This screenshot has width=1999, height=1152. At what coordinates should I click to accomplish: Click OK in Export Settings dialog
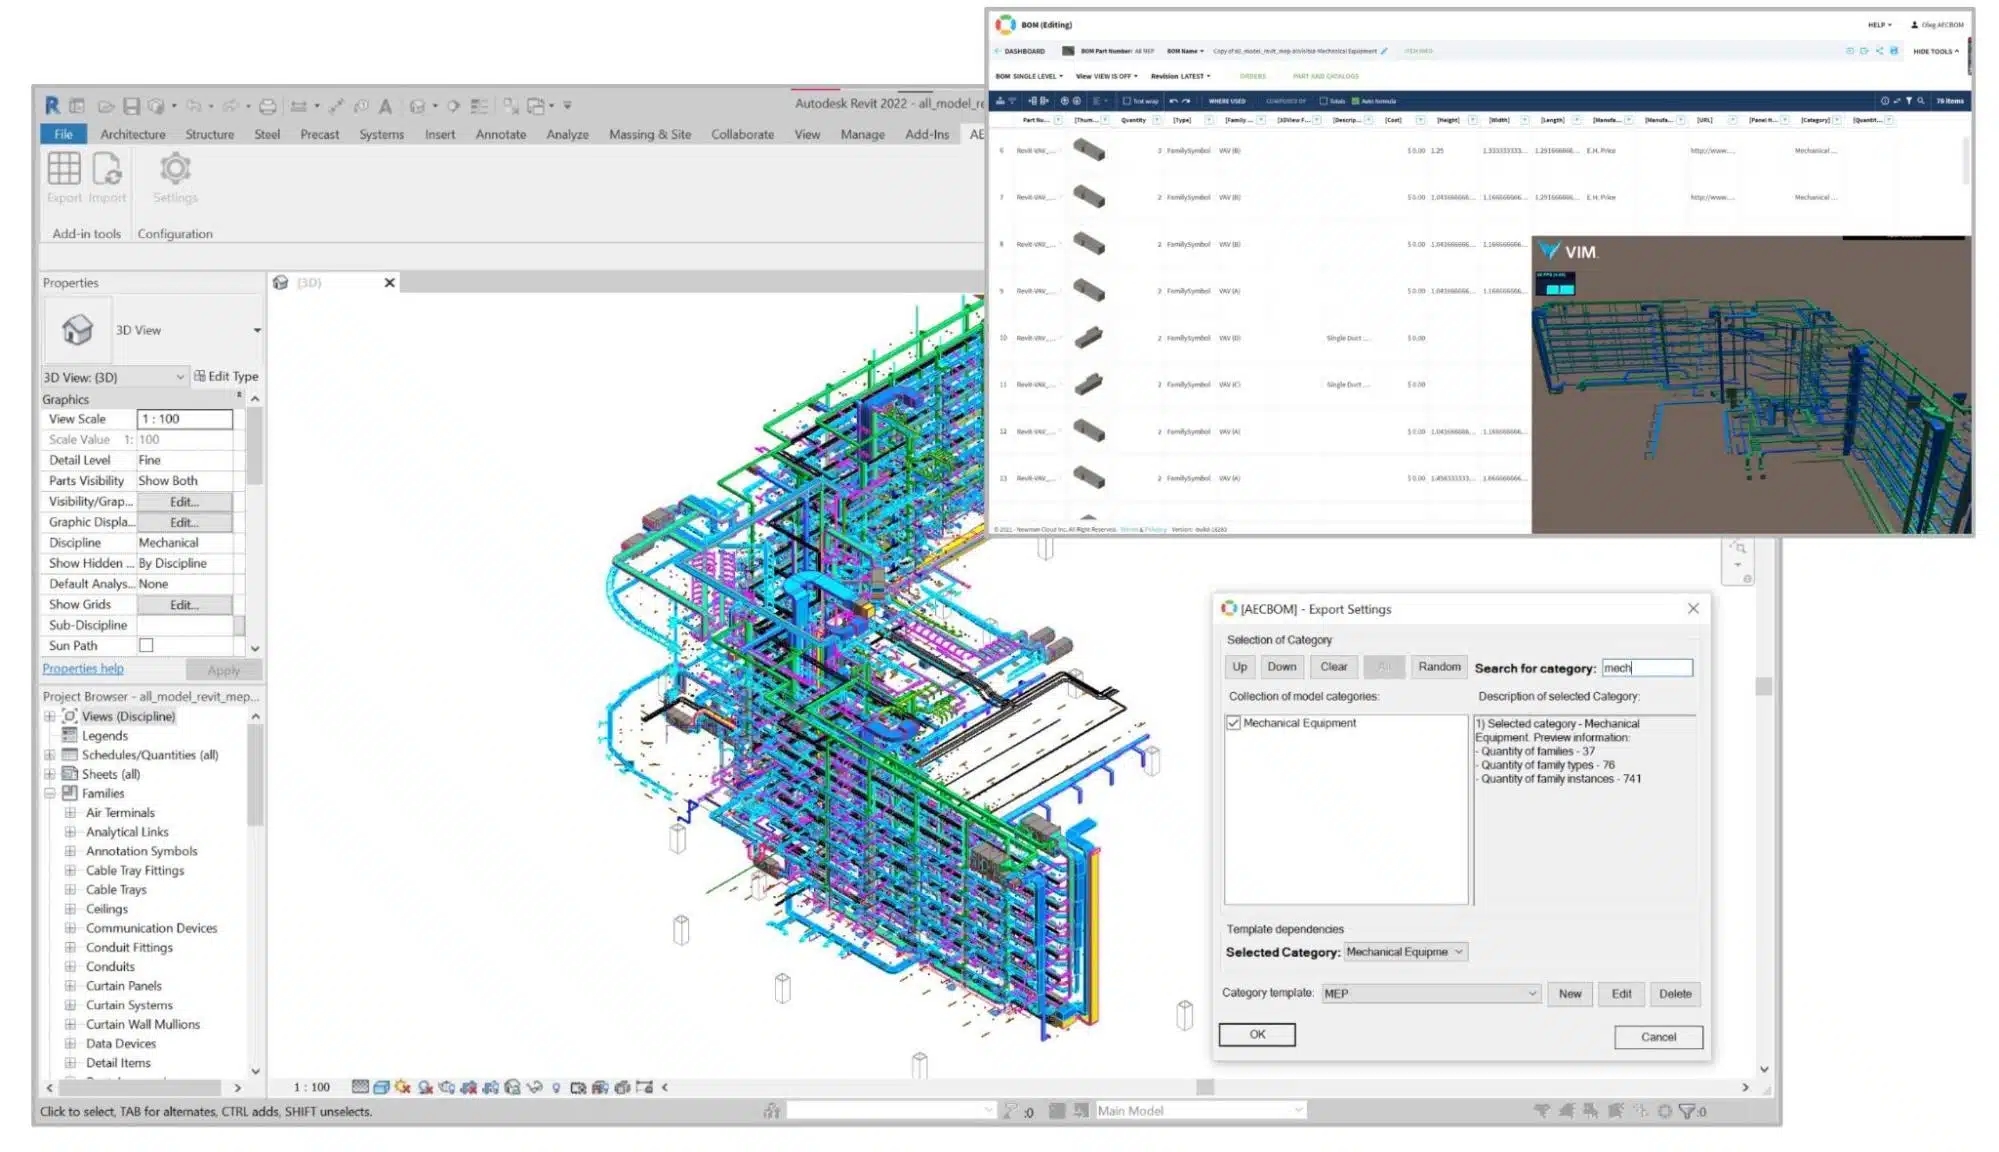pyautogui.click(x=1257, y=1035)
